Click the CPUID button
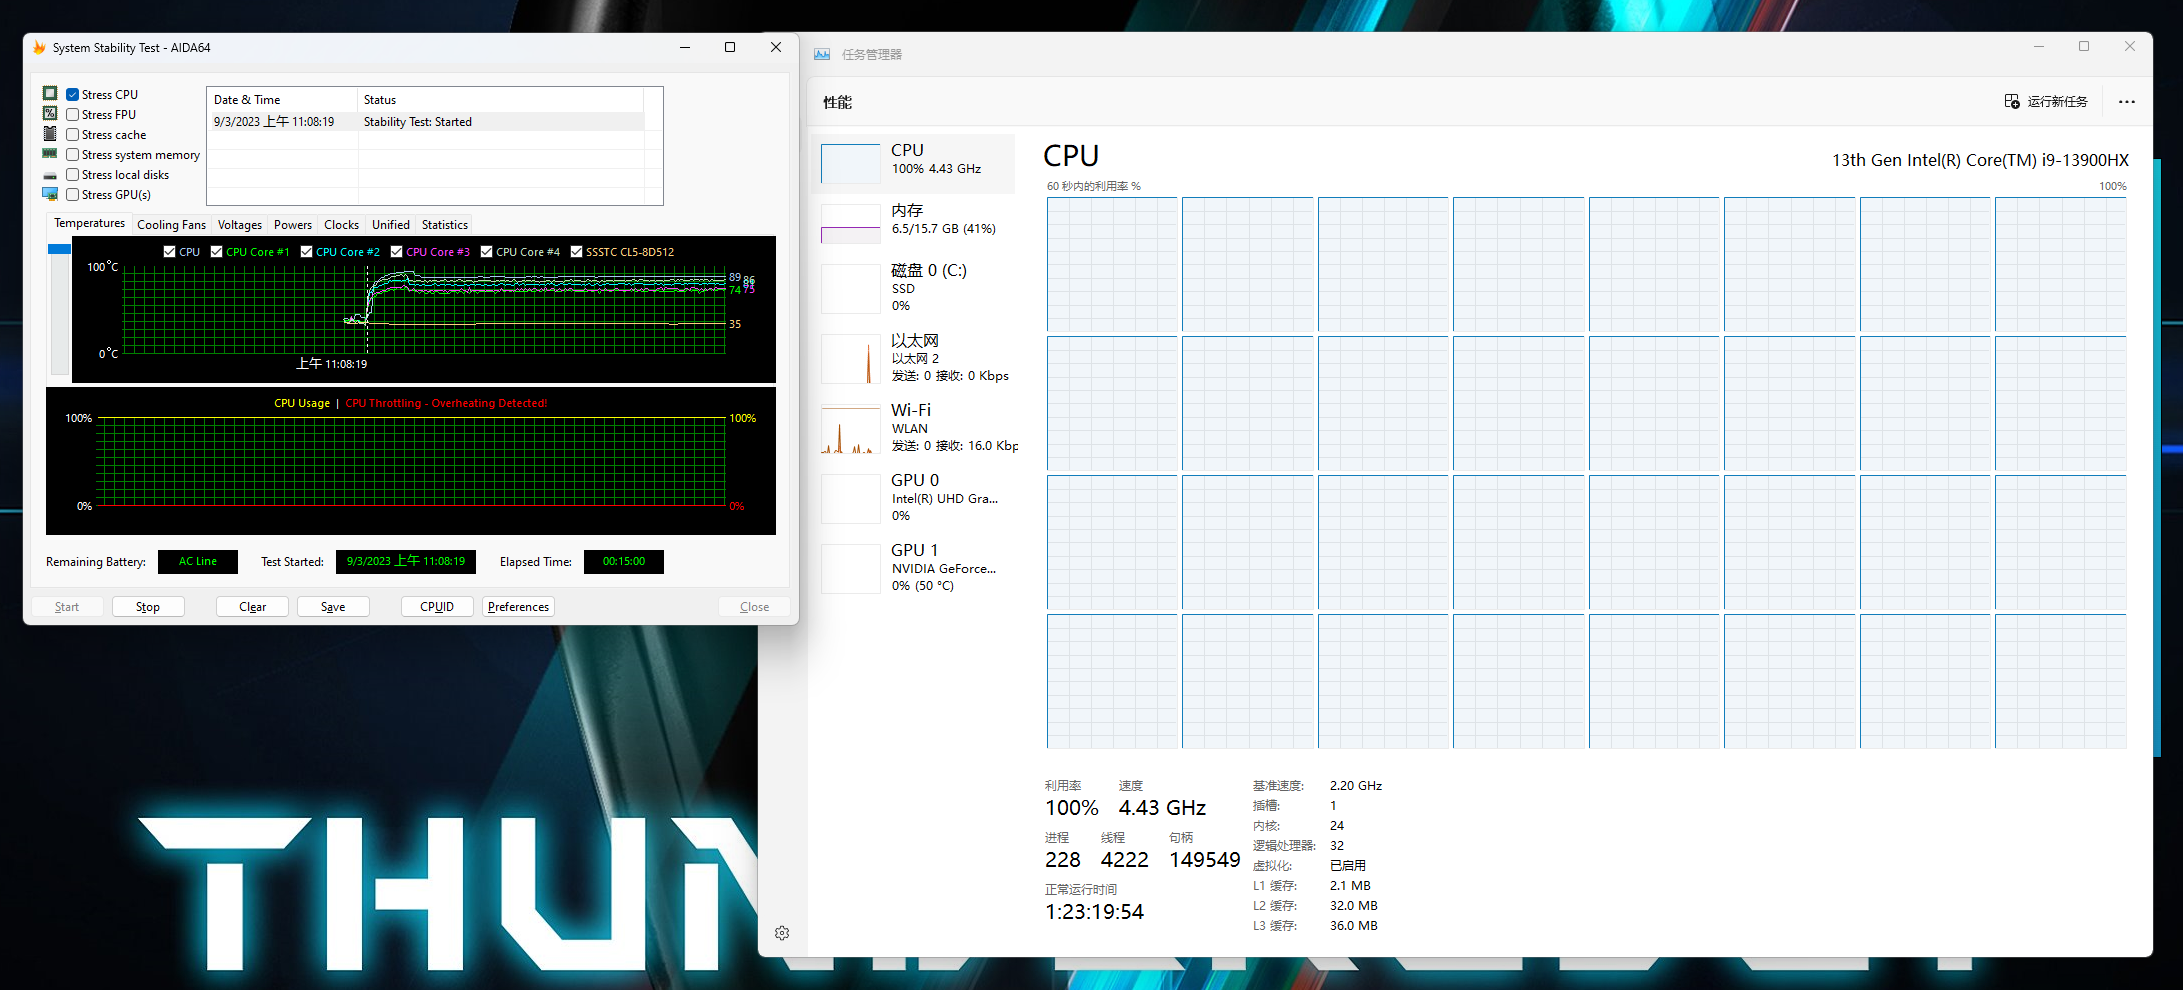This screenshot has height=990, width=2183. click(x=437, y=607)
